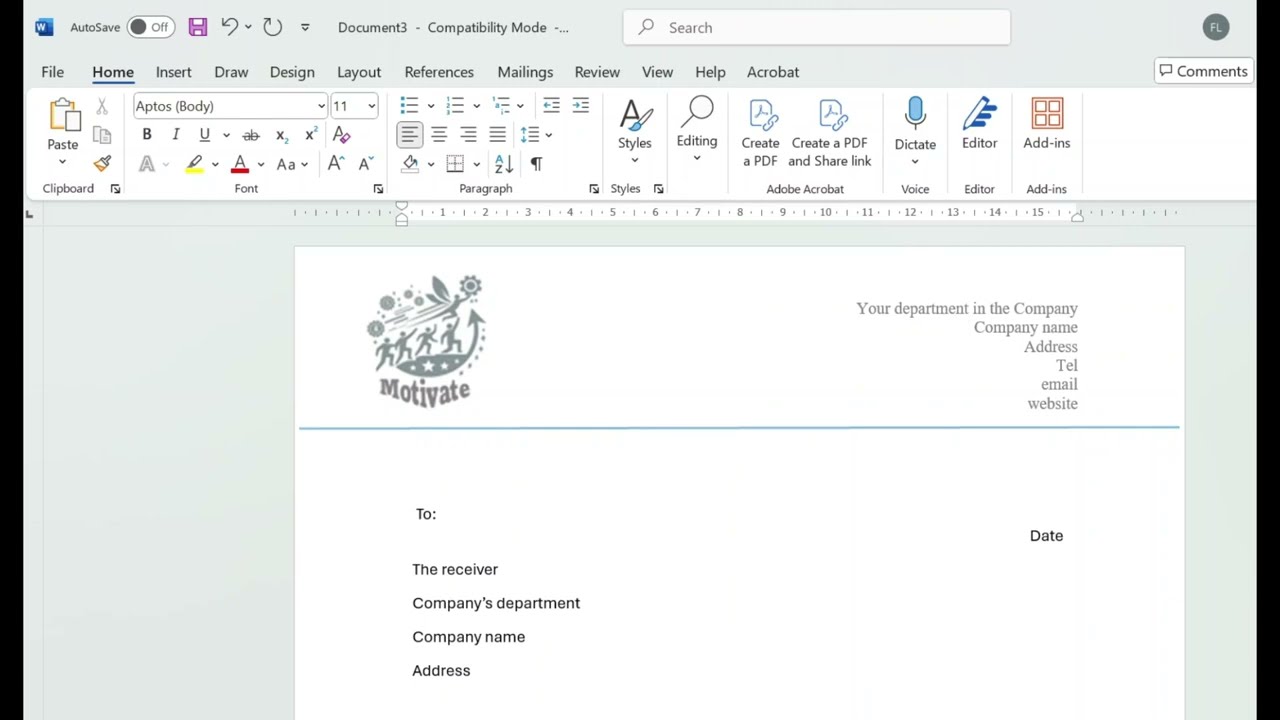This screenshot has height=720, width=1280.
Task: Open multilevel list dropdown
Action: pos(520,106)
